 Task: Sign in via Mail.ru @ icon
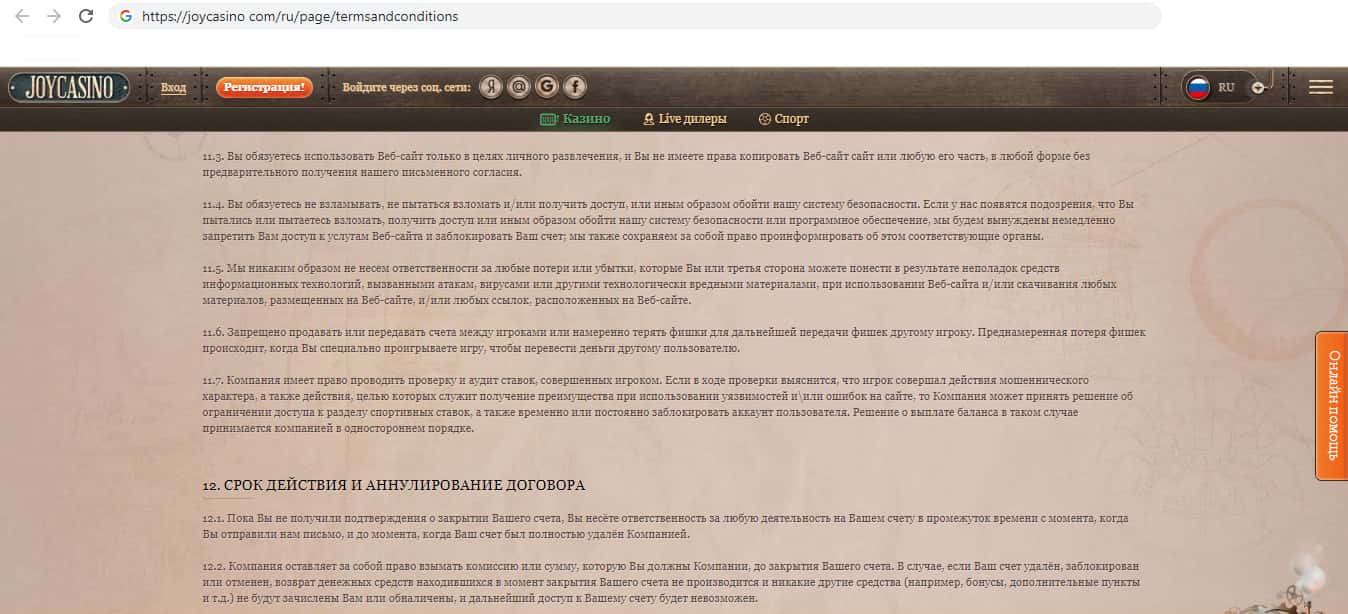[x=518, y=87]
